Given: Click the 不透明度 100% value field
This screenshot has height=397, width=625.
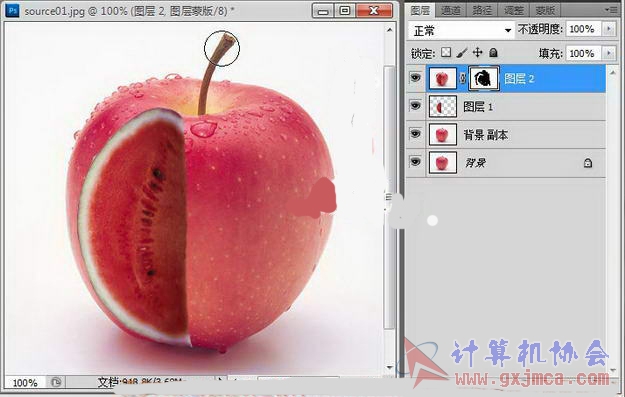Looking at the screenshot, I should [583, 29].
